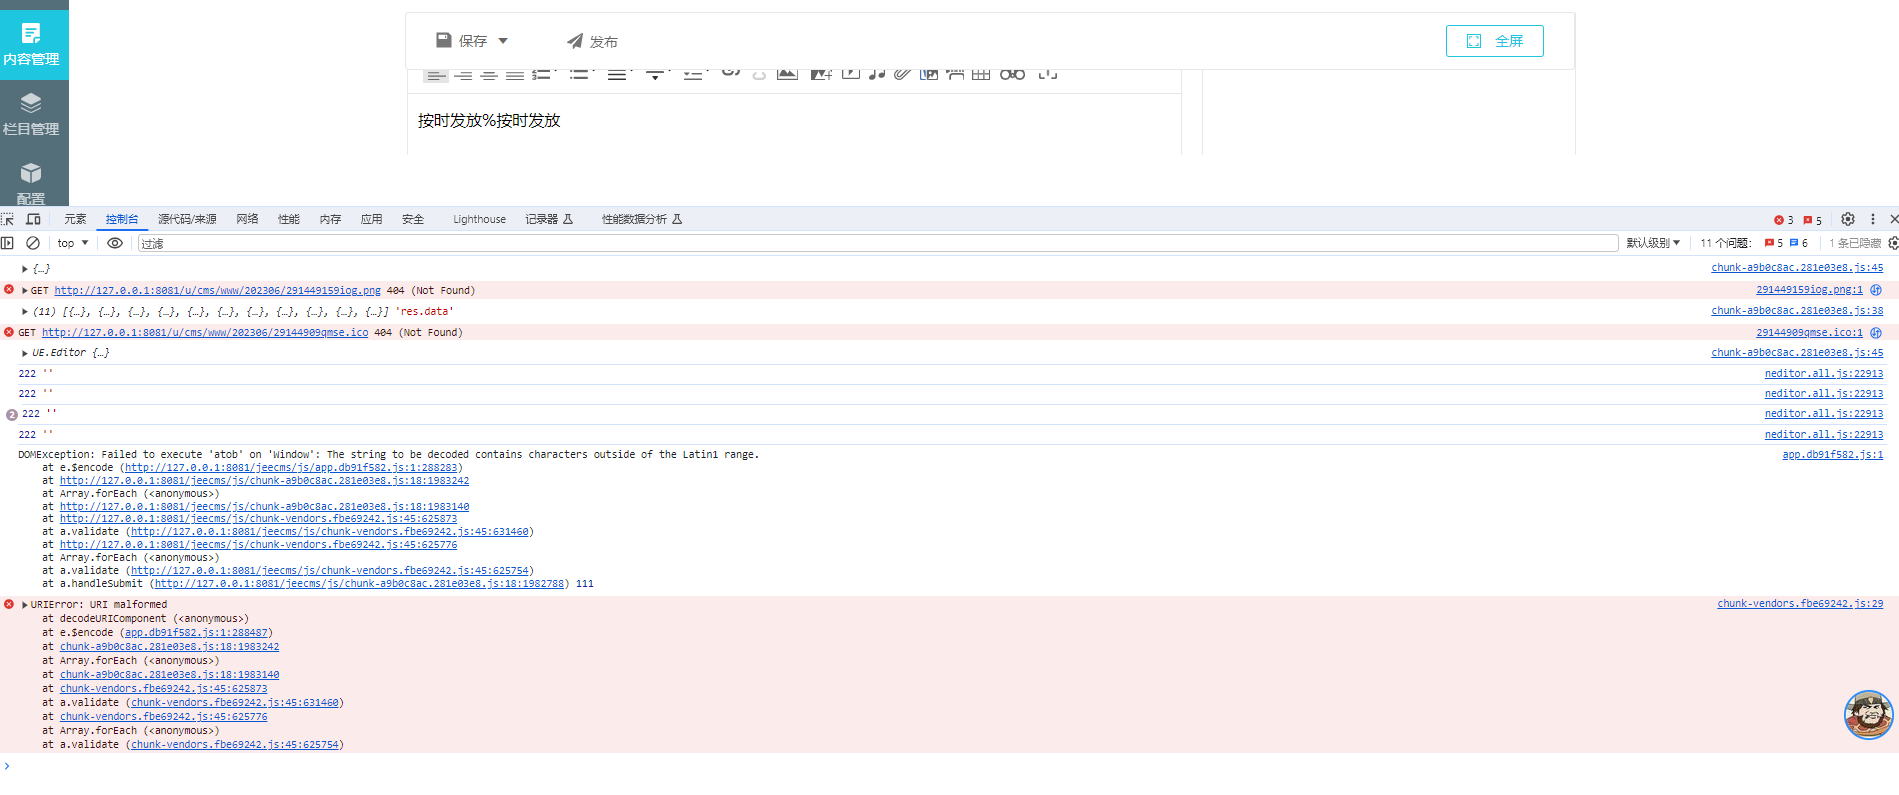Insert unordered list in editor toolbar
The width and height of the screenshot is (1899, 795).
tap(581, 75)
